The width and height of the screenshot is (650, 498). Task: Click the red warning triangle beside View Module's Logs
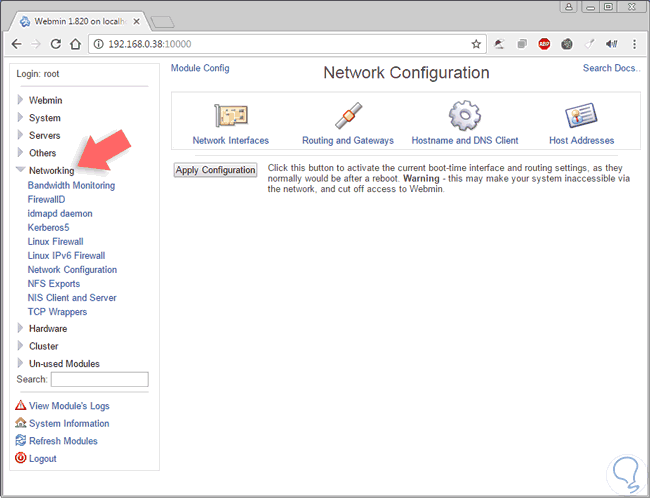(x=20, y=405)
